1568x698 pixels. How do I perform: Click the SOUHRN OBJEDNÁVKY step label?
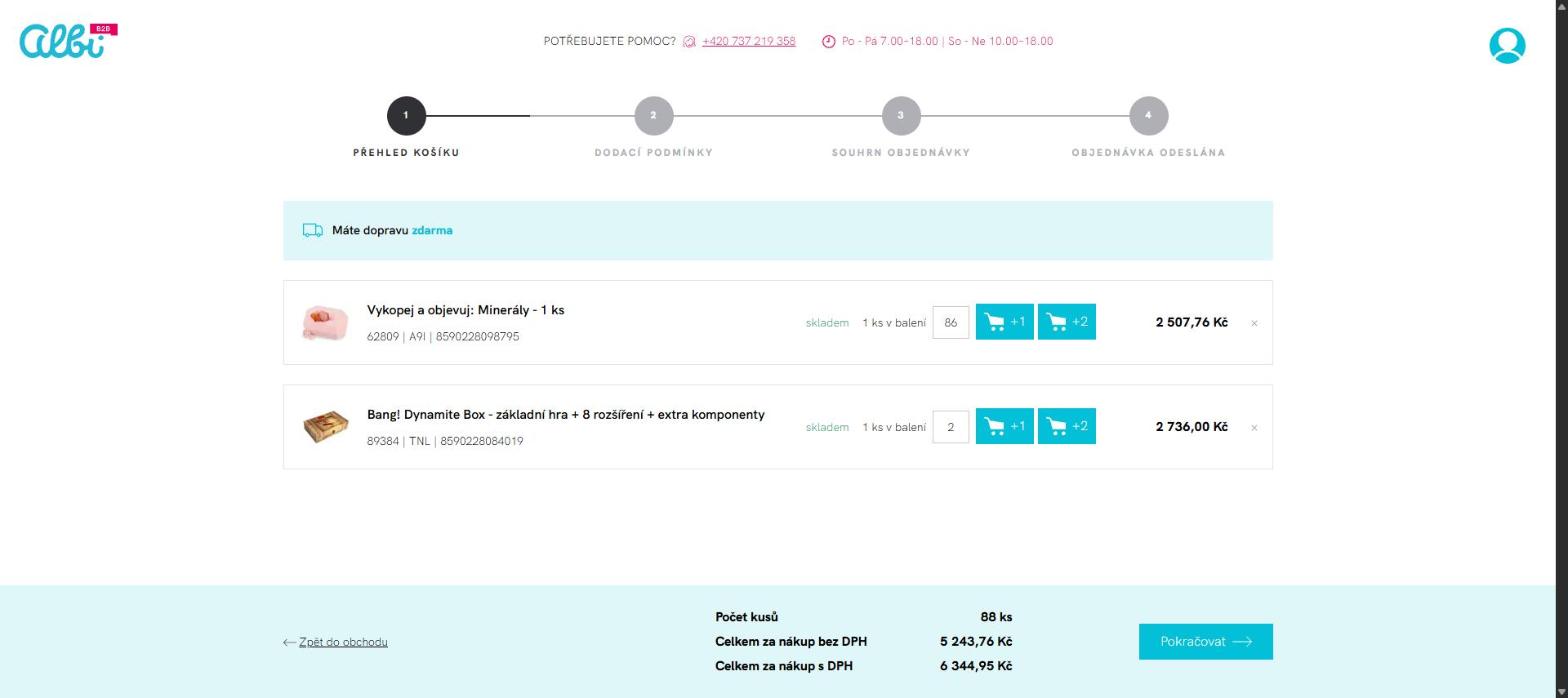point(901,153)
